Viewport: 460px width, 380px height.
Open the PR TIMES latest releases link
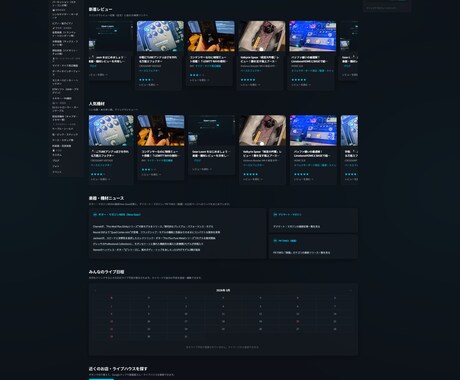(x=301, y=253)
